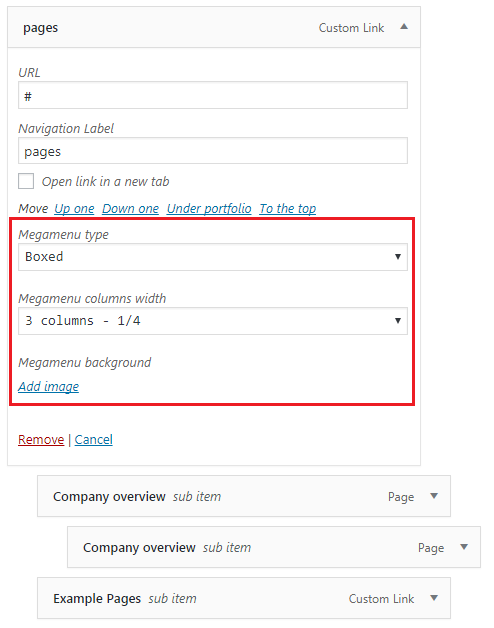This screenshot has width=494, height=628.
Task: Collapse the pages menu item arrow
Action: point(404,27)
